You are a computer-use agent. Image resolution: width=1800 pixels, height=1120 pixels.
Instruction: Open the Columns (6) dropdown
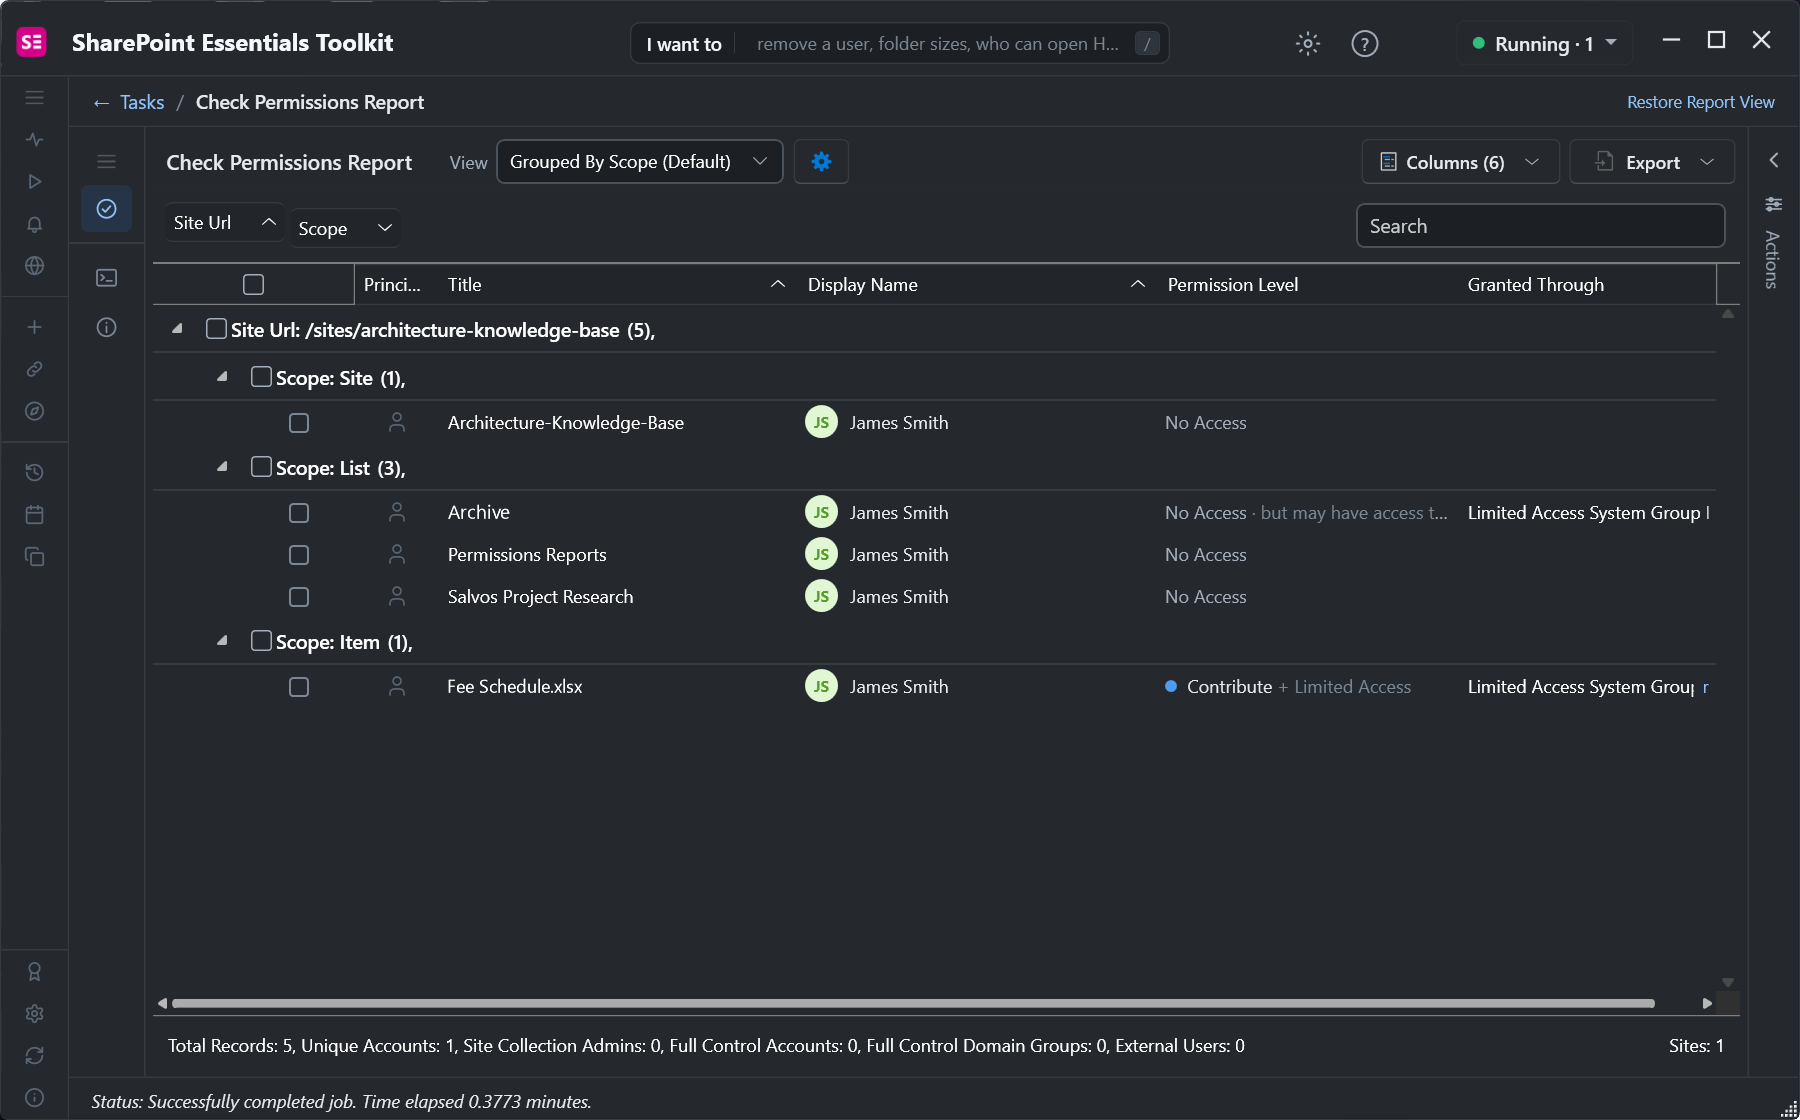click(1460, 162)
